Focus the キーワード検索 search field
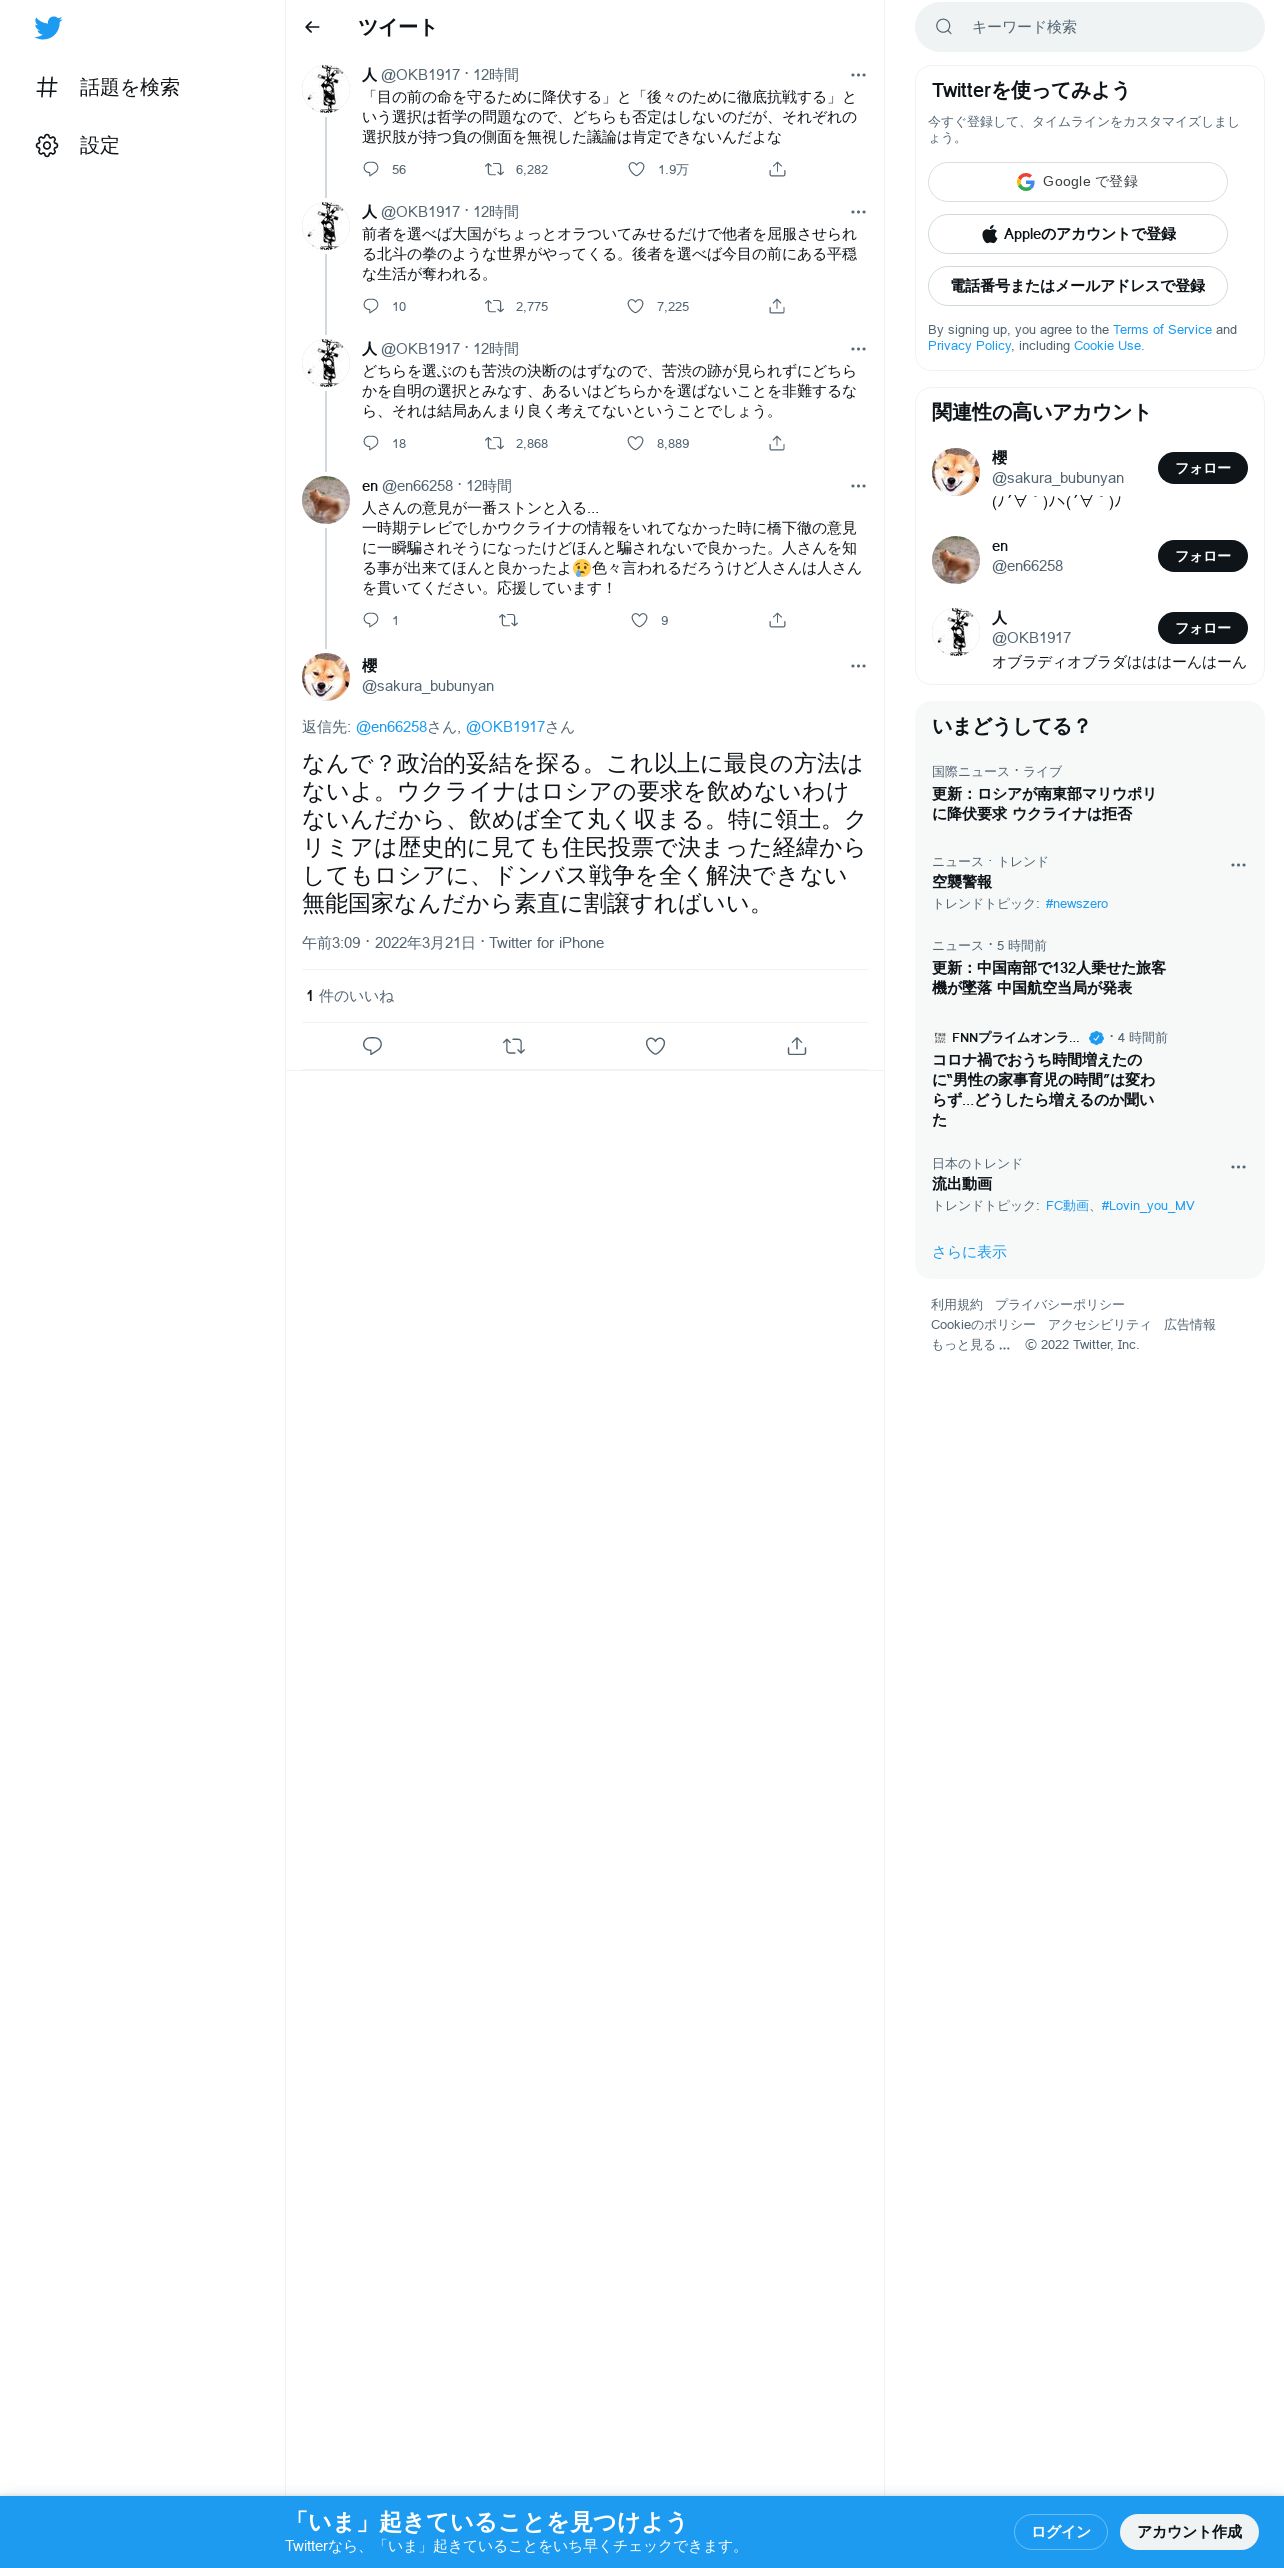 pyautogui.click(x=1089, y=27)
